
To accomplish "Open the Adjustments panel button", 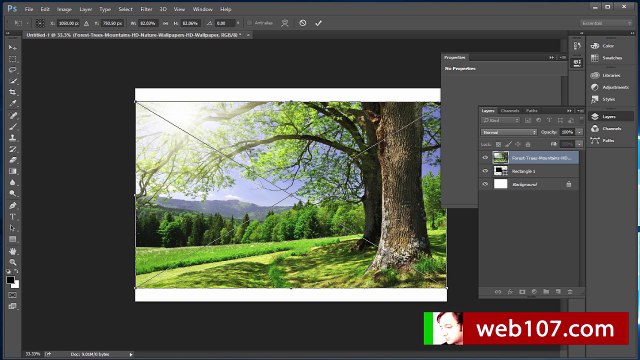I will [610, 87].
